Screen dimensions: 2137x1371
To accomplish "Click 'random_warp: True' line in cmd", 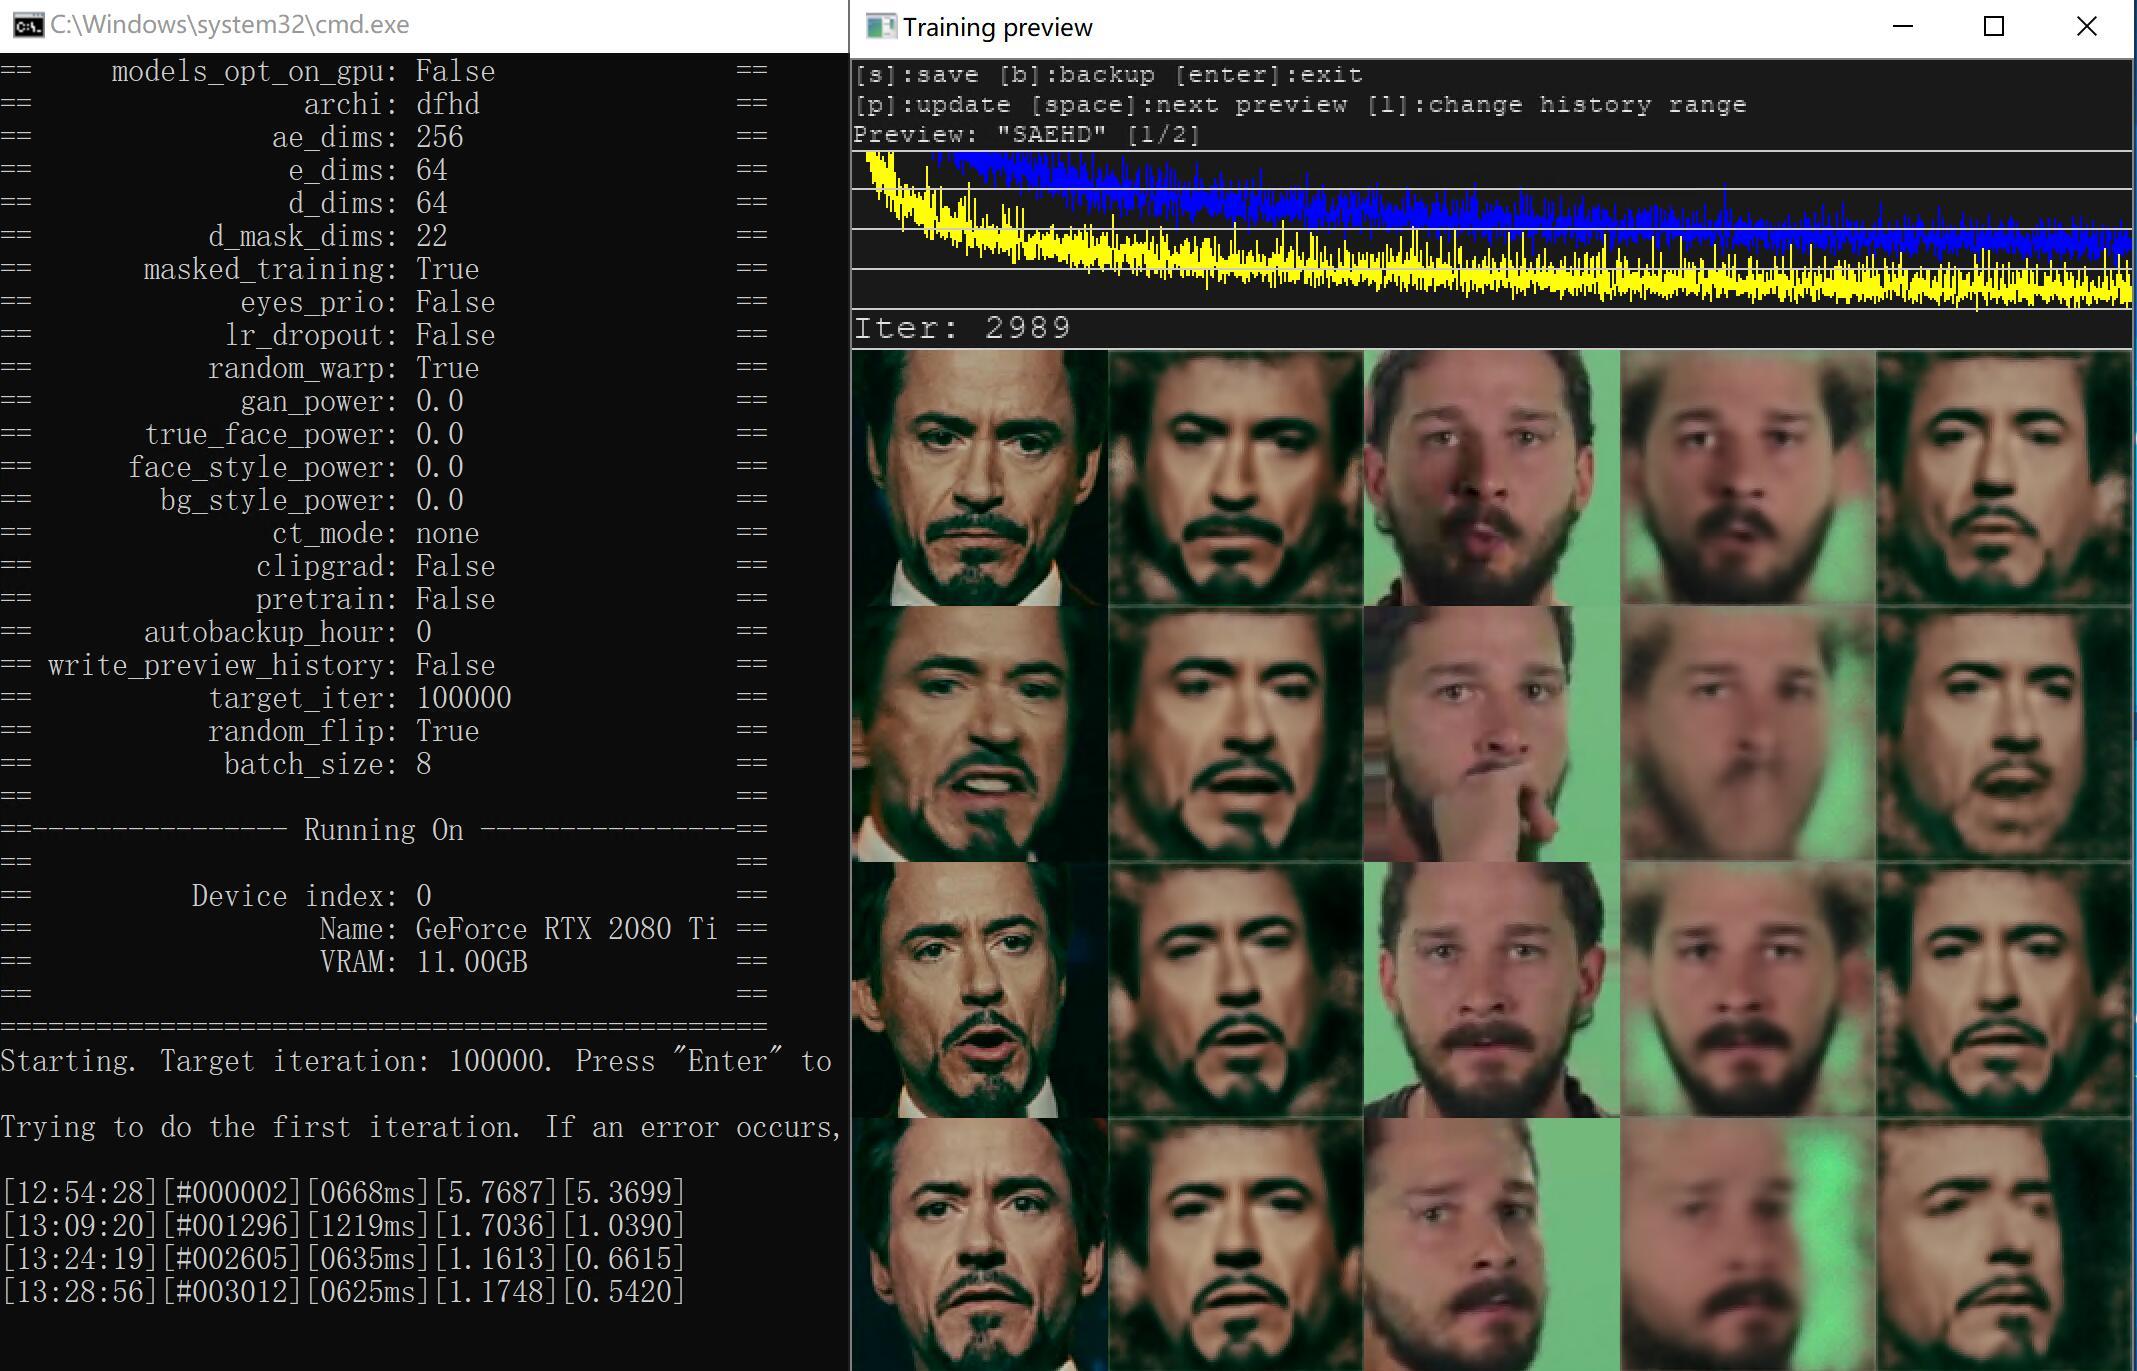I will pos(343,368).
